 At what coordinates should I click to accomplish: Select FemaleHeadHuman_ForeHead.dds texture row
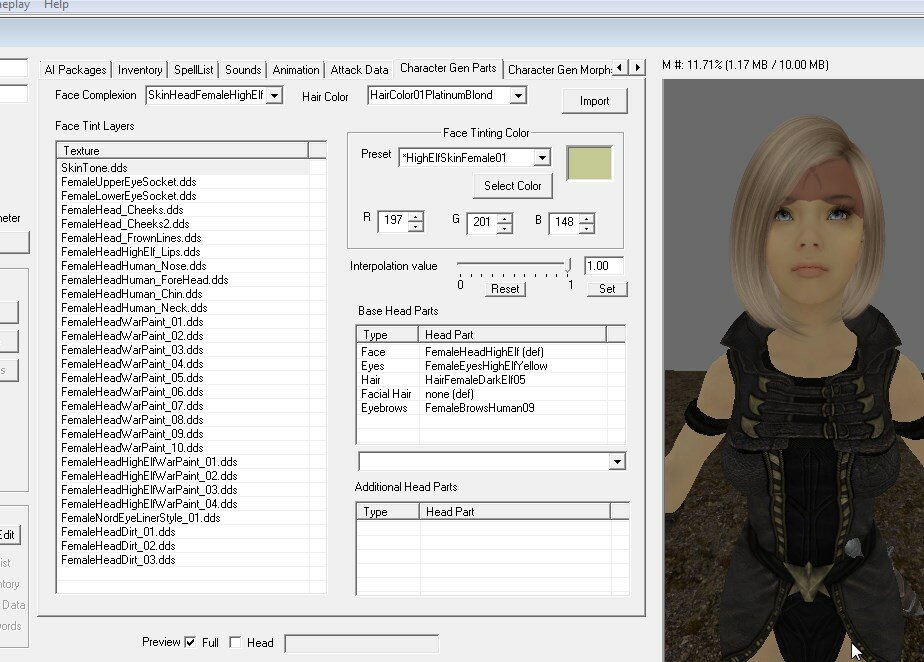[x=183, y=280]
